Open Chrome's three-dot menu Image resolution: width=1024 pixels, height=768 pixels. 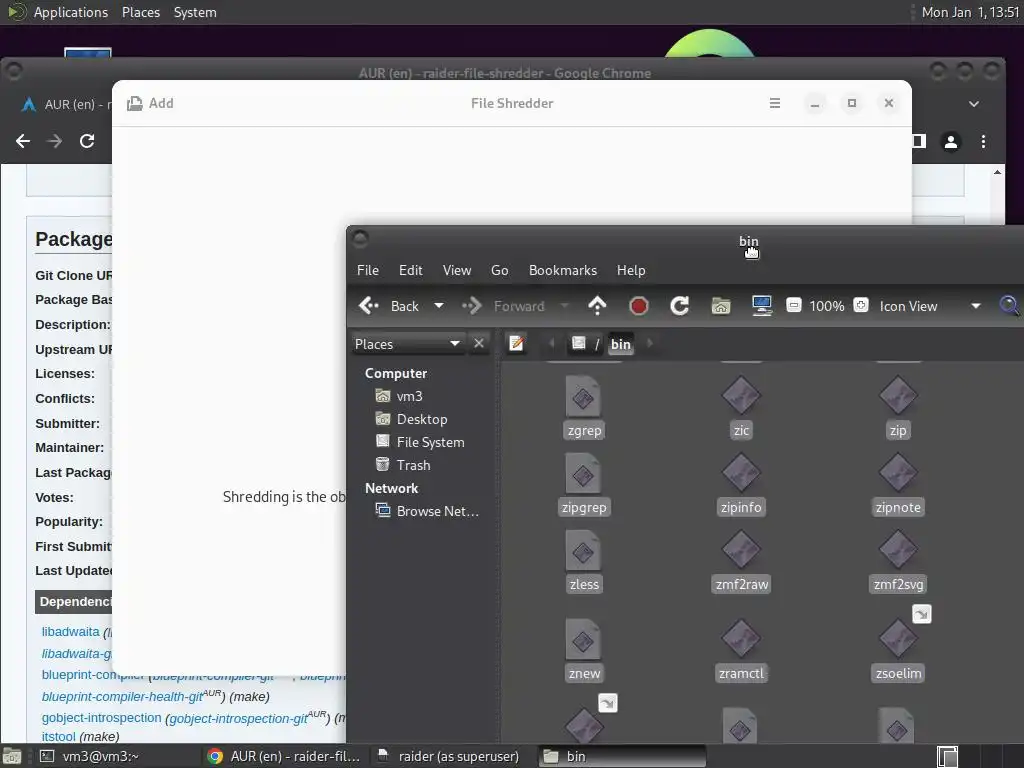(983, 141)
